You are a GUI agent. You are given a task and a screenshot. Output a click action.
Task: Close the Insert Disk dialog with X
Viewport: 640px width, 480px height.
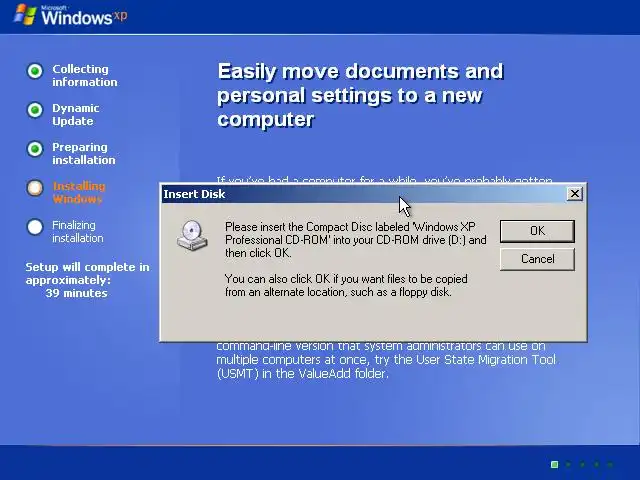[x=574, y=193]
